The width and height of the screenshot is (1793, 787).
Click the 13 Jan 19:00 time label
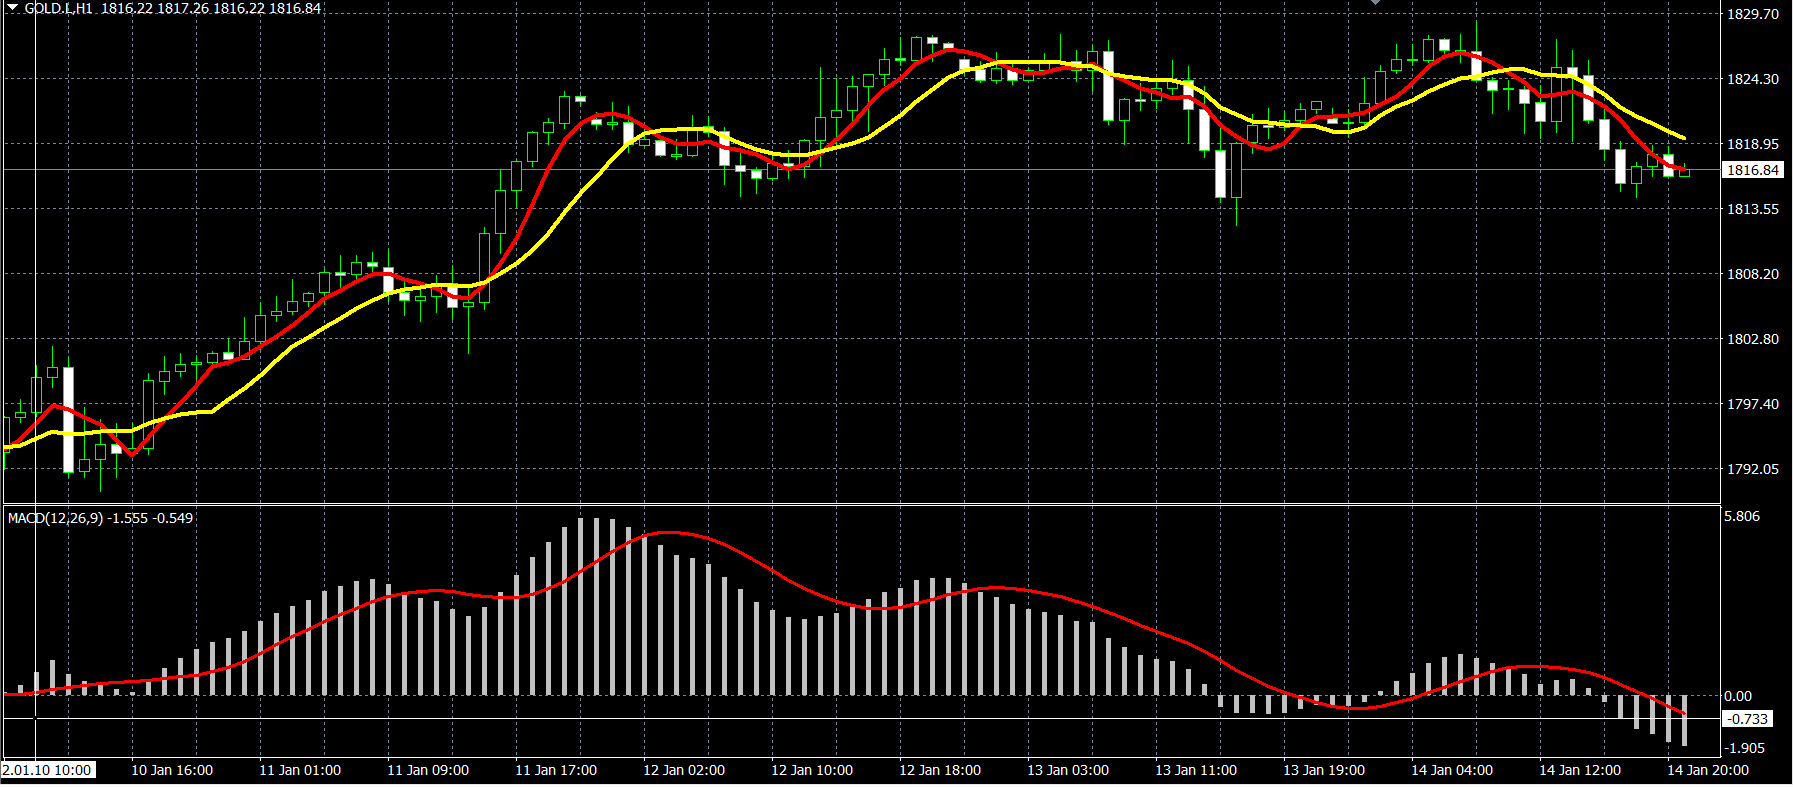[x=1324, y=770]
